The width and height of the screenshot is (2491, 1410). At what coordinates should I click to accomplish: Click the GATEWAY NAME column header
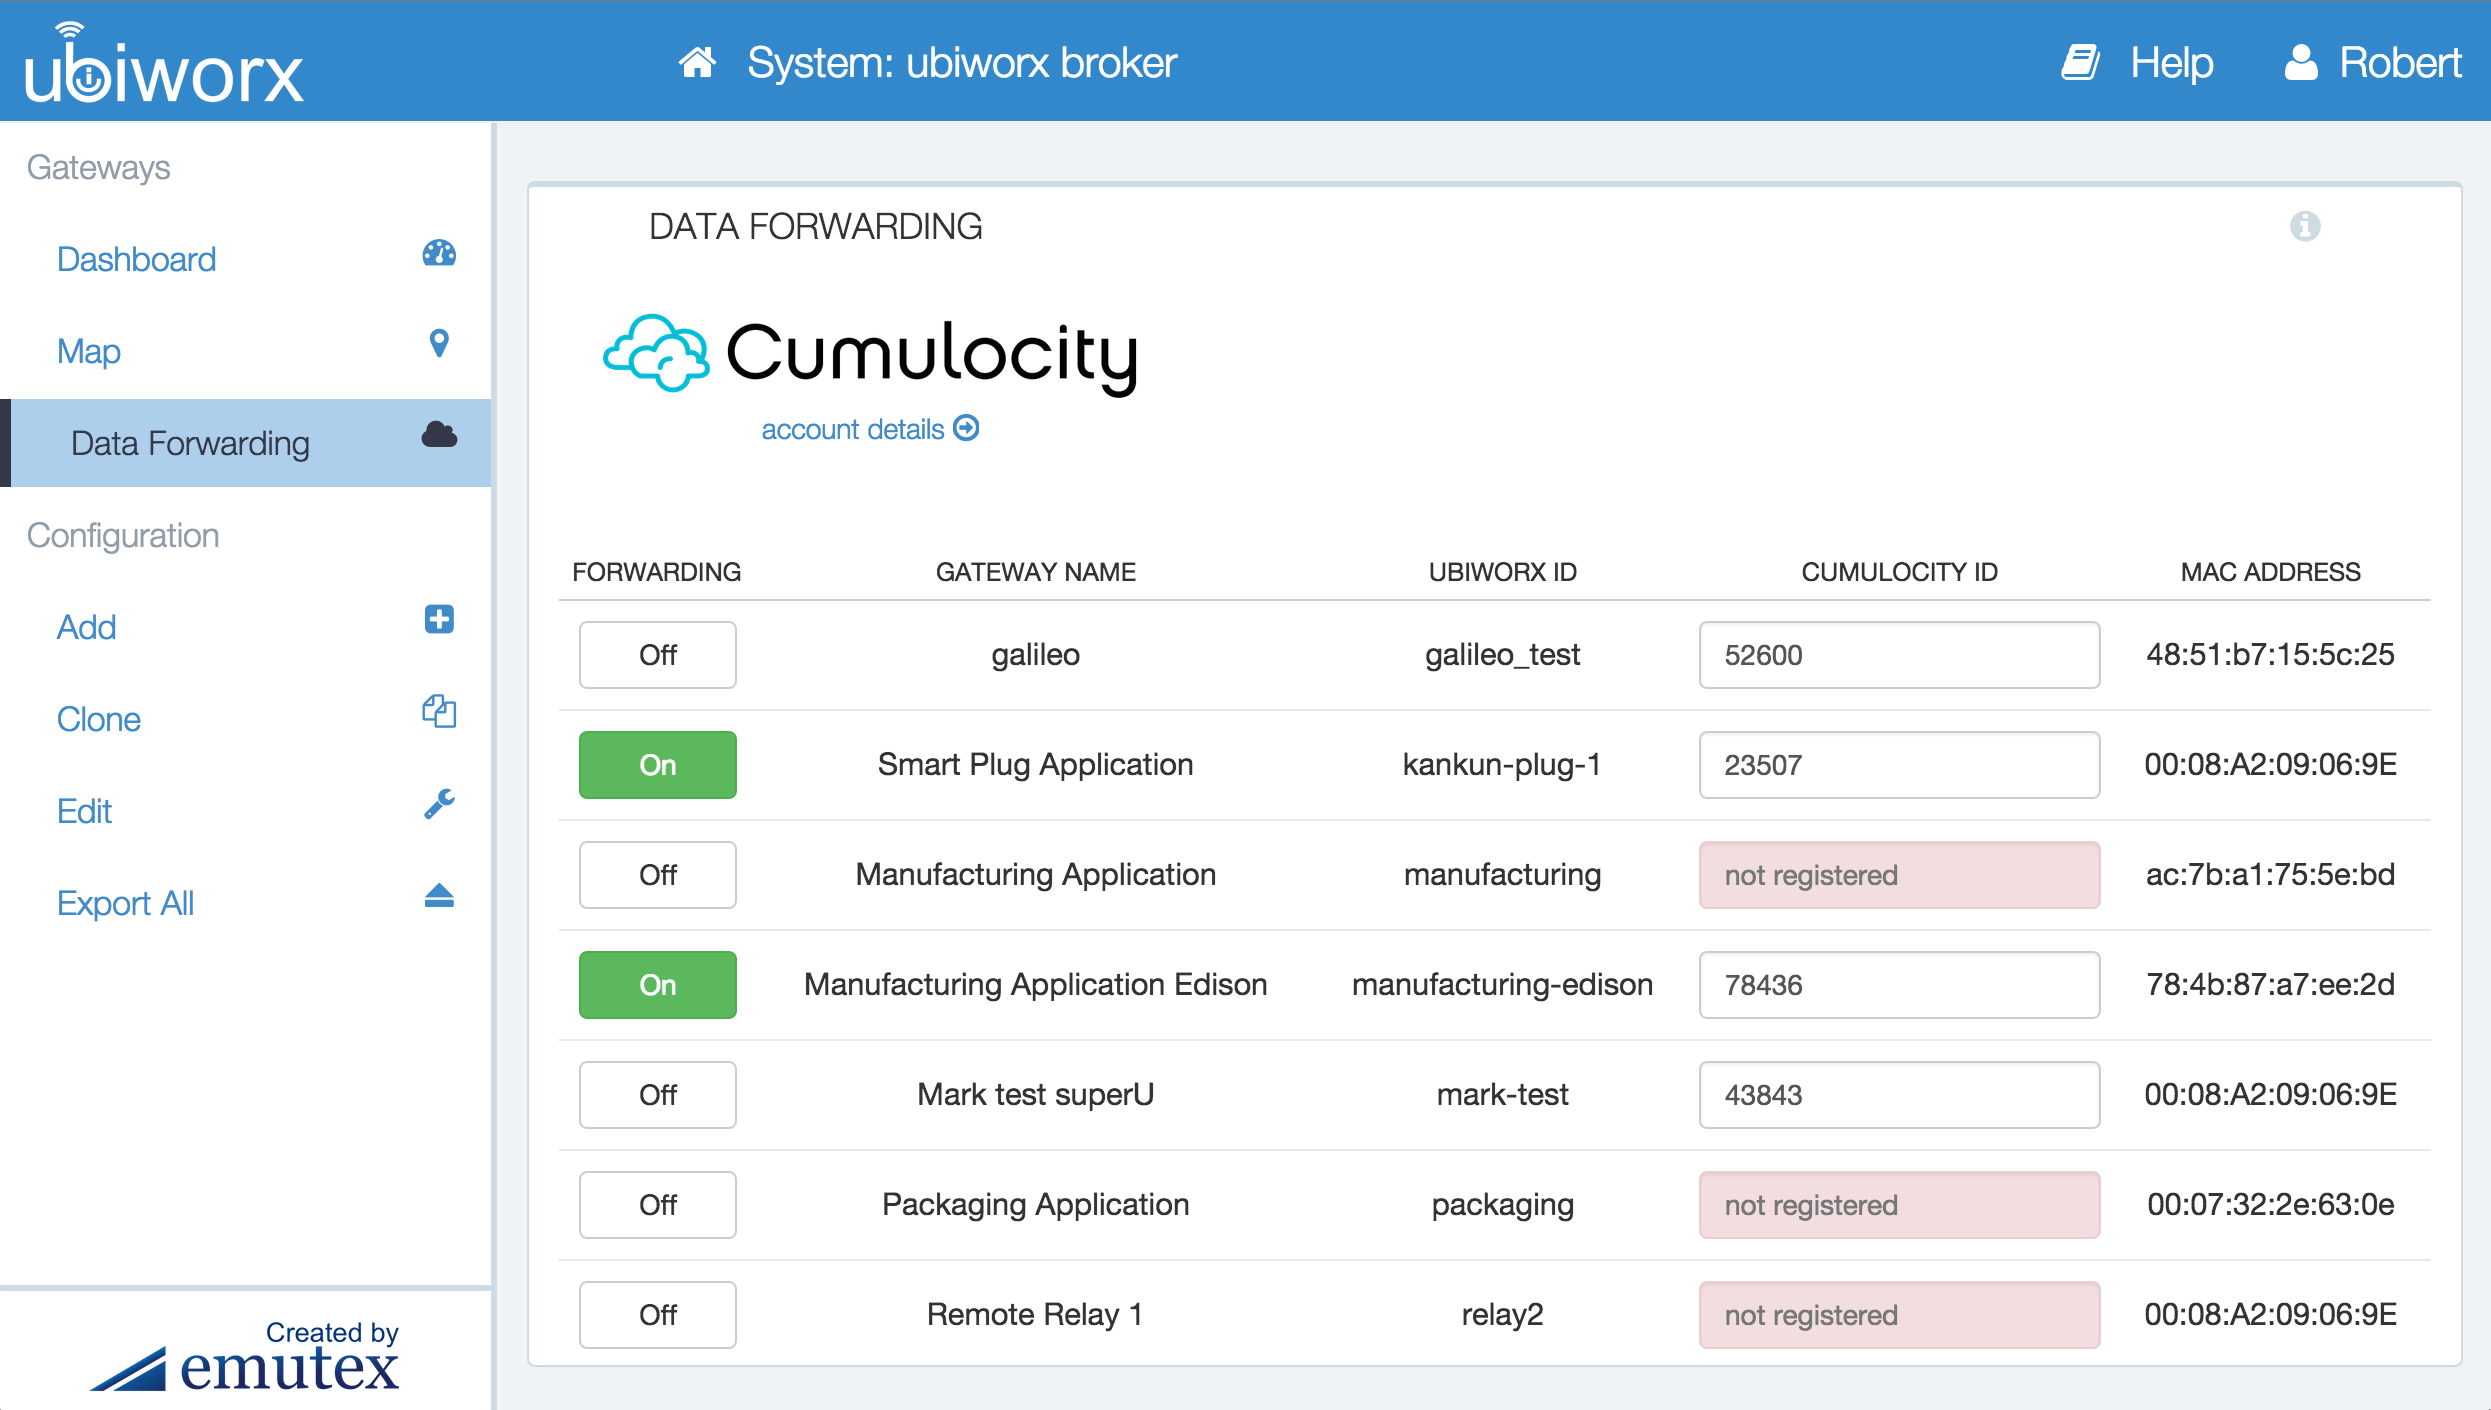pos(1035,572)
